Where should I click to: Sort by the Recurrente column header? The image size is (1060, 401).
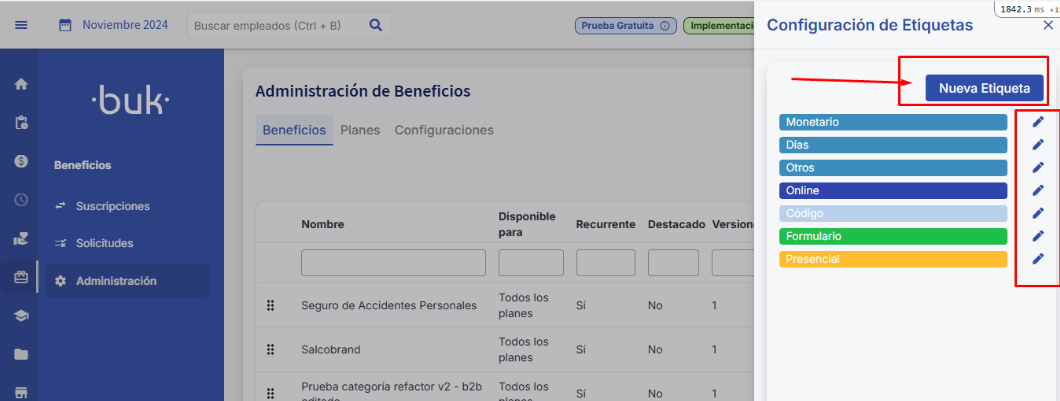pyautogui.click(x=606, y=224)
